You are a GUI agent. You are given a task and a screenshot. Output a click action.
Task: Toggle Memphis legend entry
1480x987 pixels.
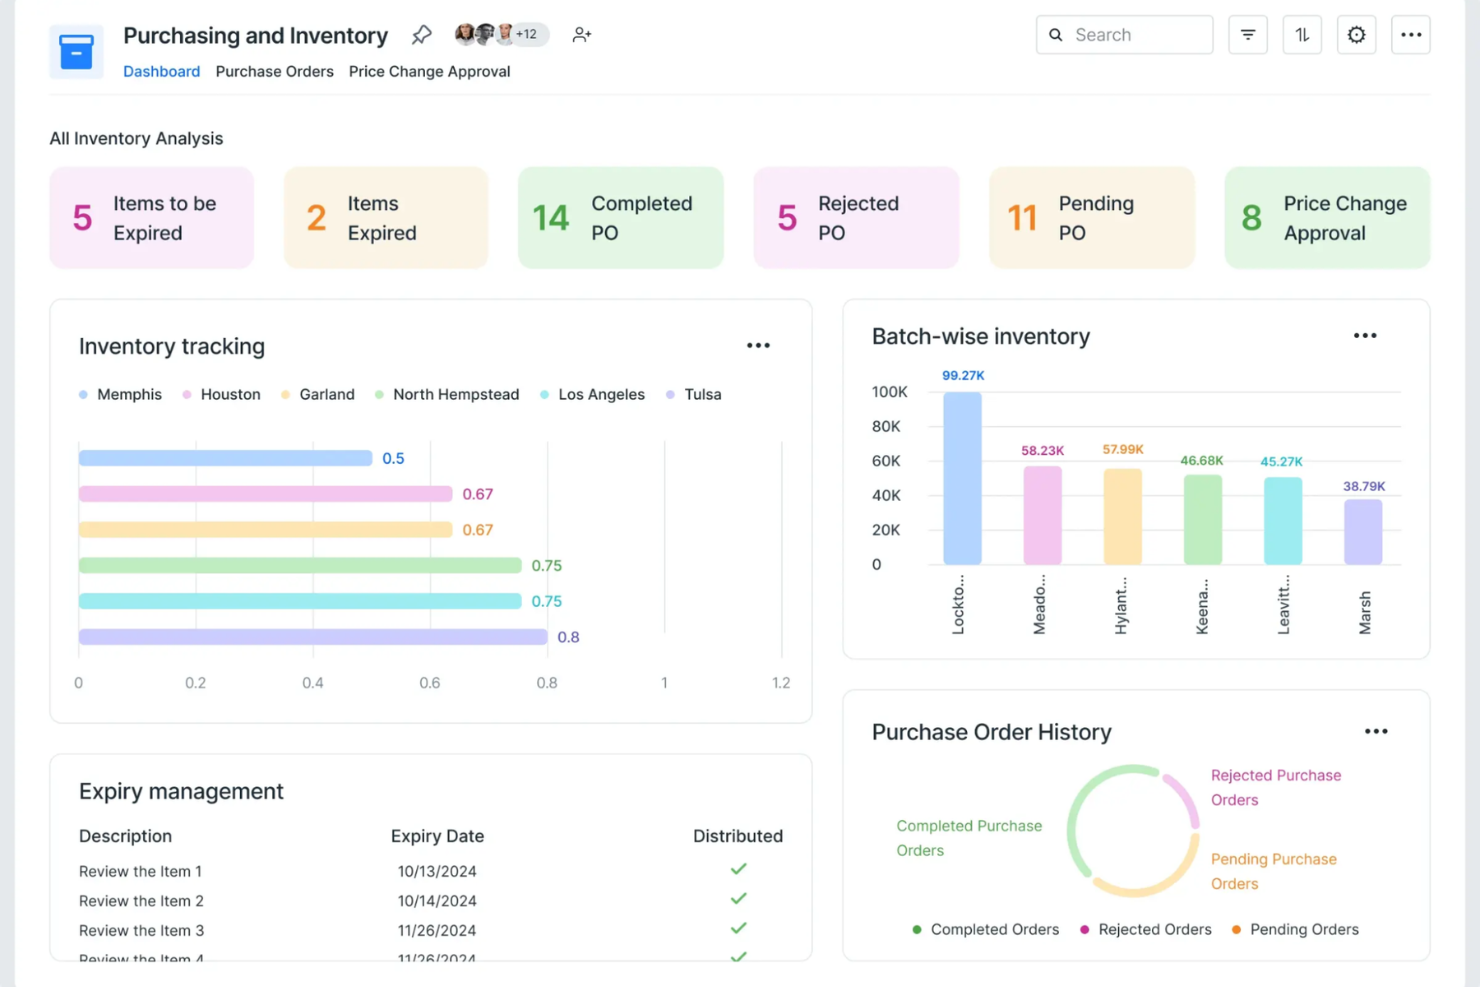click(120, 395)
